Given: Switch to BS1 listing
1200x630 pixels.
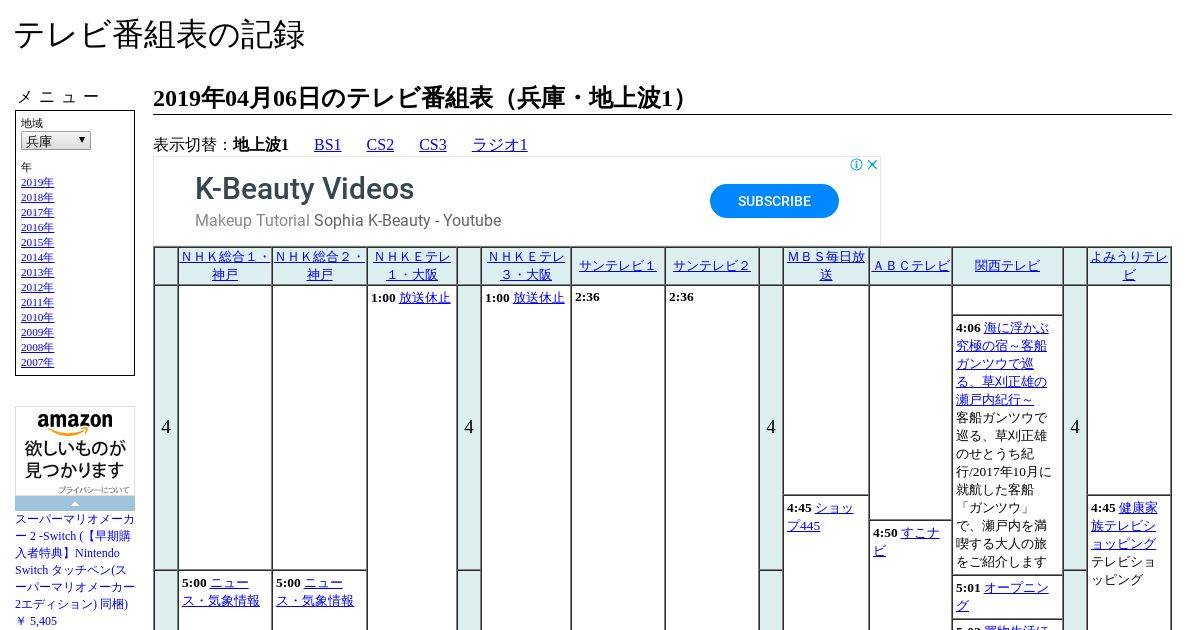Looking at the screenshot, I should point(328,145).
